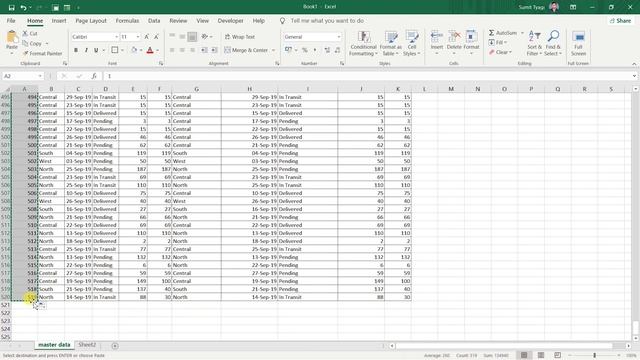
Task: Click the Tell me what you want to do box
Action: (327, 21)
